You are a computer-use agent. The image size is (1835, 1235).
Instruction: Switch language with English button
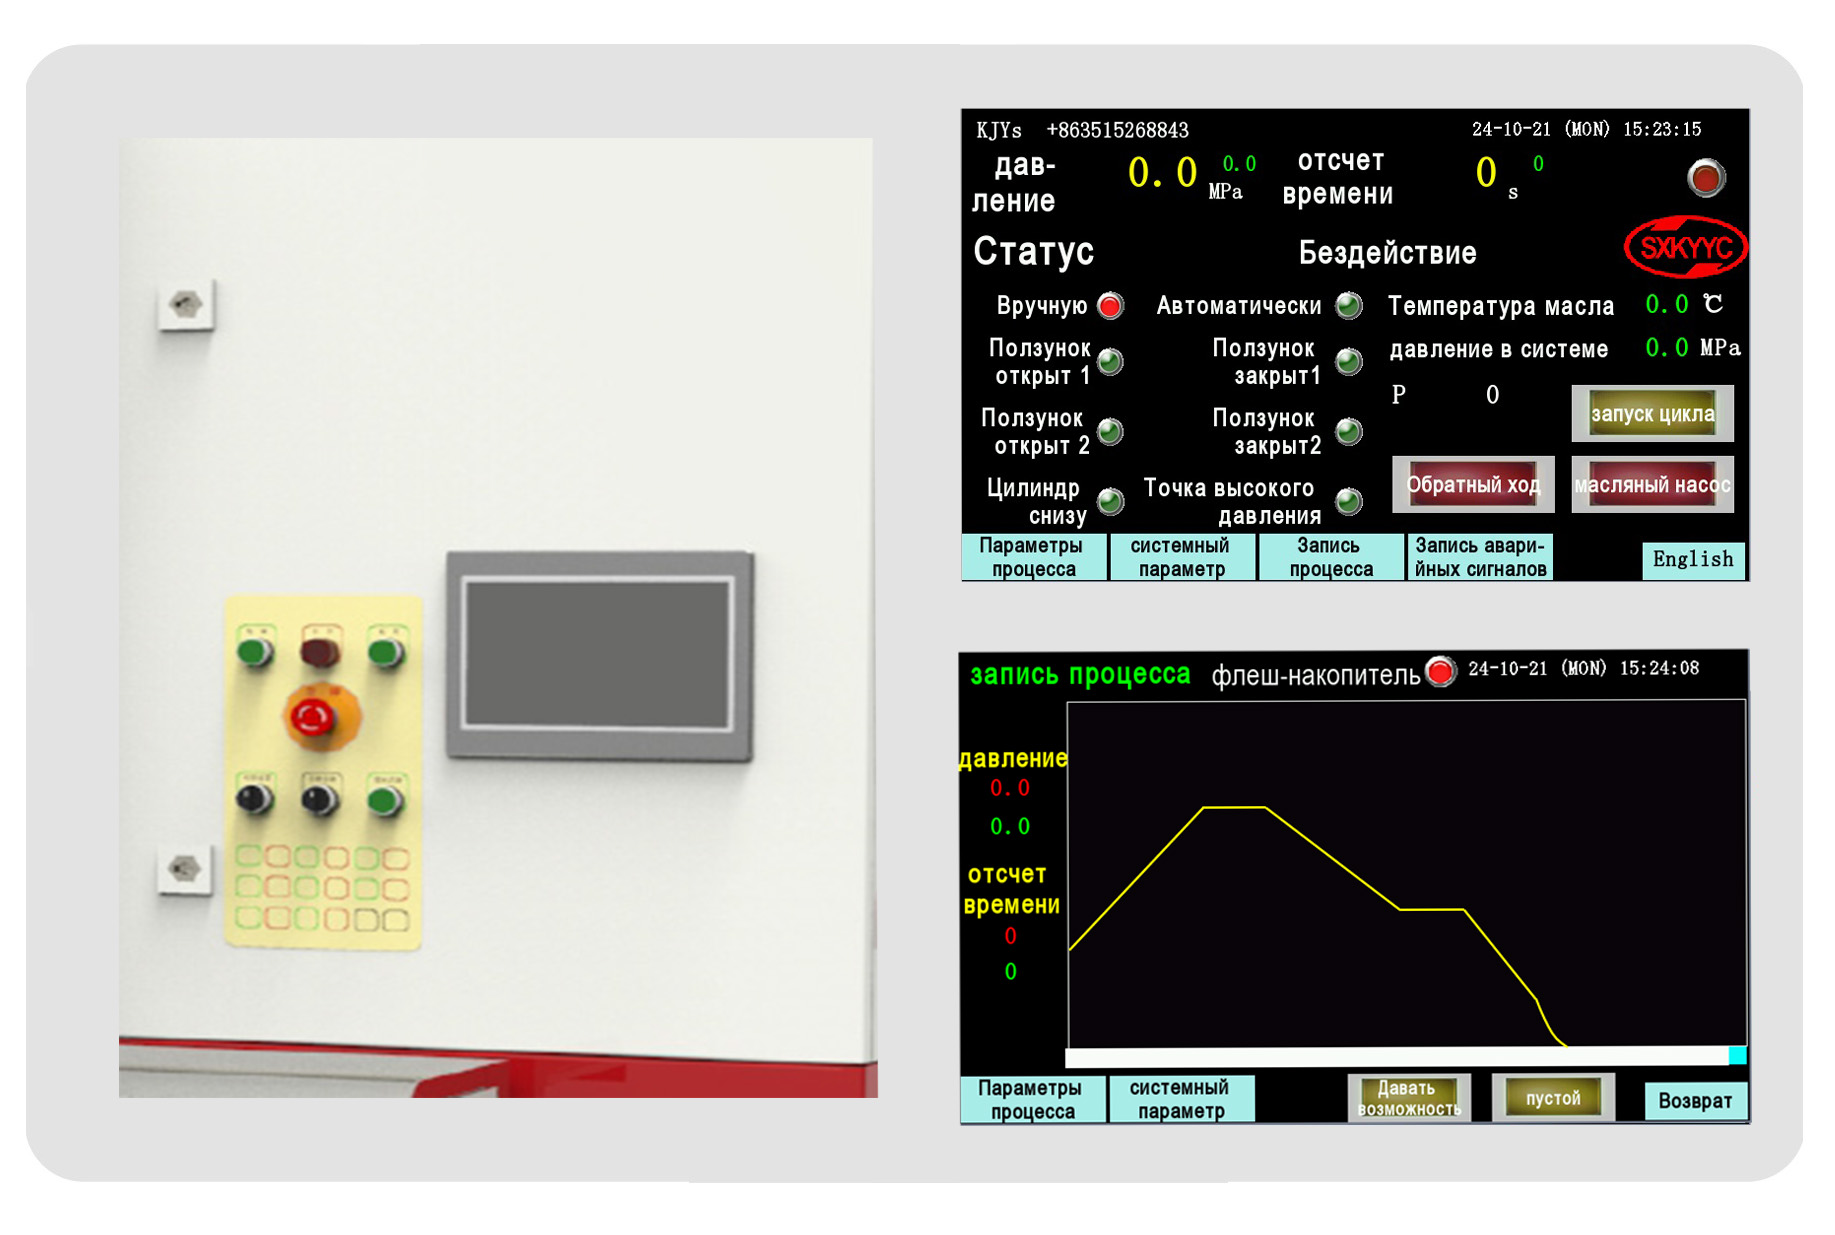(1692, 560)
